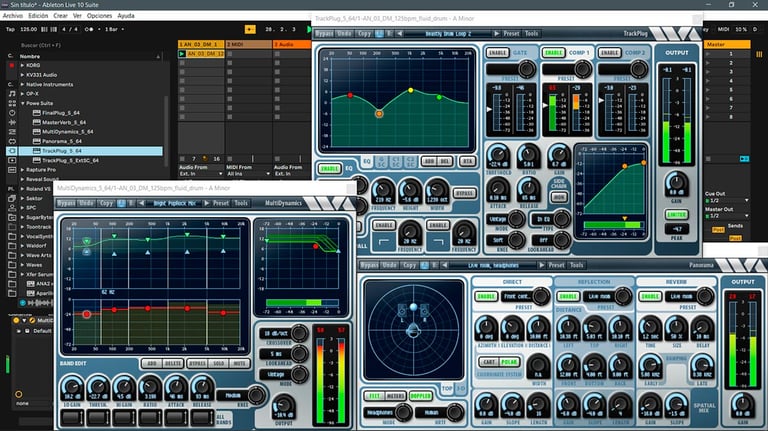Open TrackPlug Tools menu
The image size is (768, 431).
point(531,34)
